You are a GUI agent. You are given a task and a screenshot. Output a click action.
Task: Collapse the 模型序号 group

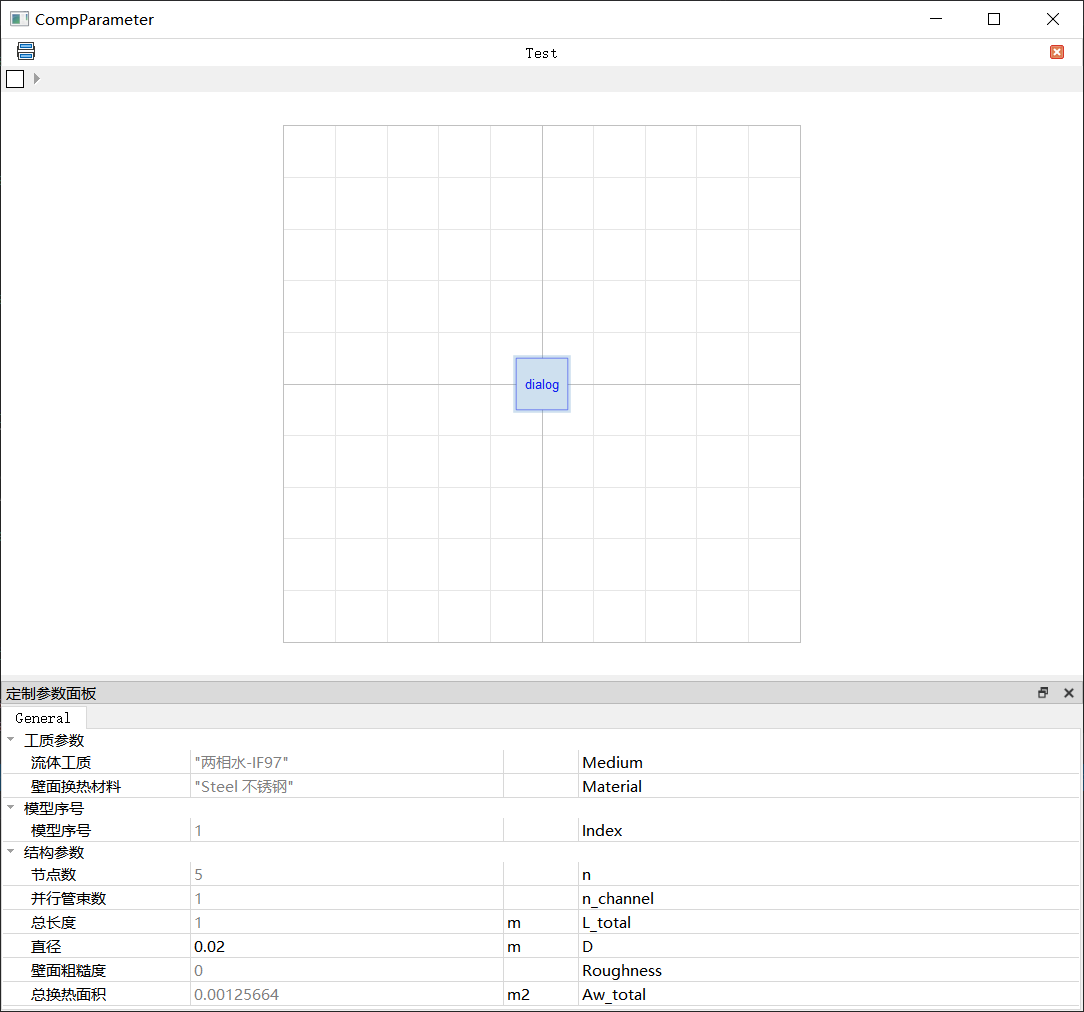tap(11, 809)
